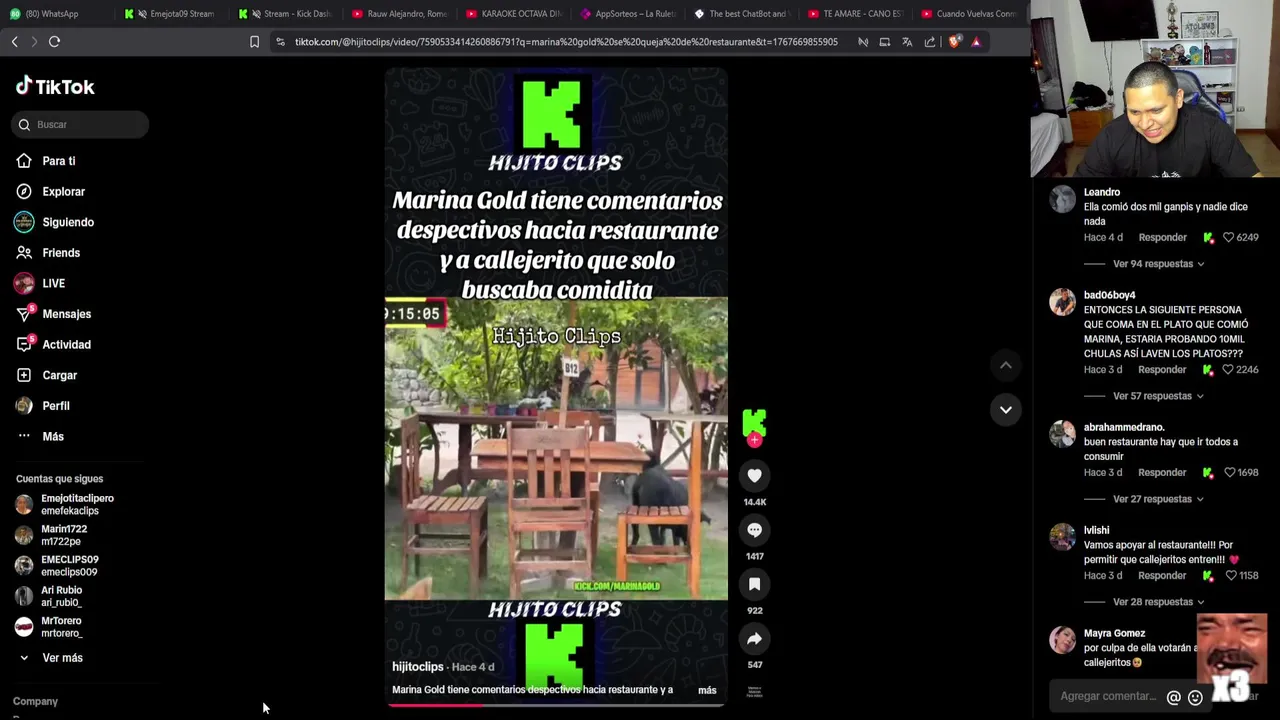Open EMECLIPS09 followed account
The height and width of the screenshot is (720, 1280).
[x=57, y=566]
